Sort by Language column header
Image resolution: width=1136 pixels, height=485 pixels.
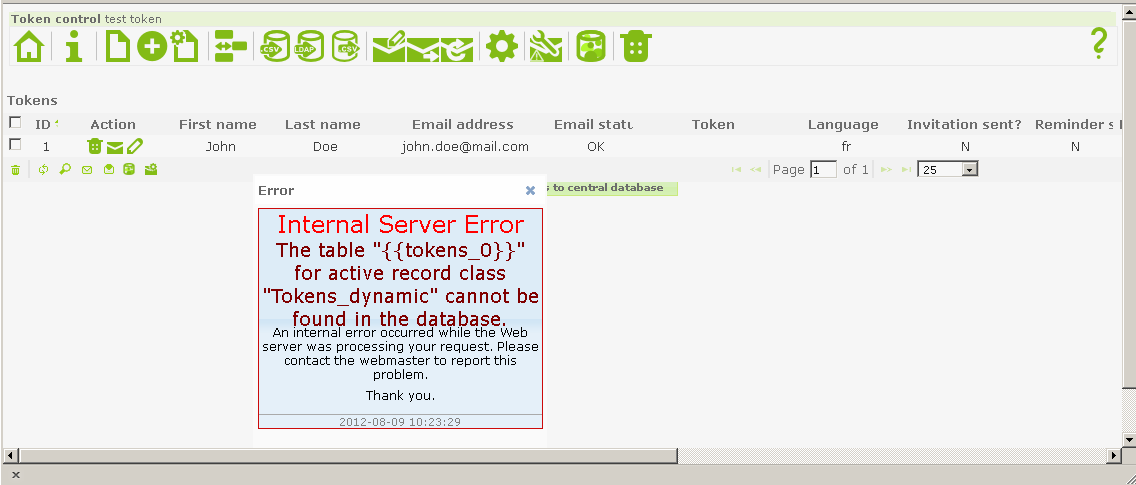(843, 125)
